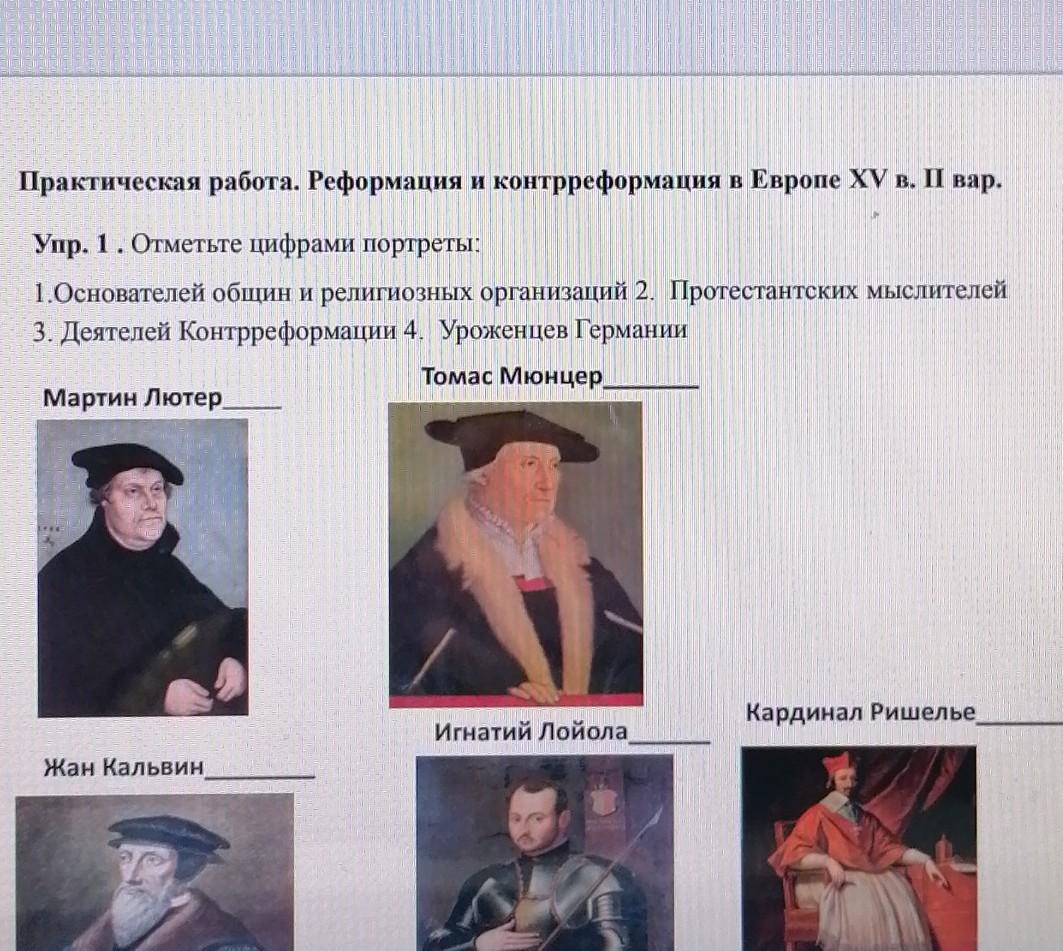The width and height of the screenshot is (1063, 951).
Task: Click the caption Мартин Лютер
Action: [132, 397]
